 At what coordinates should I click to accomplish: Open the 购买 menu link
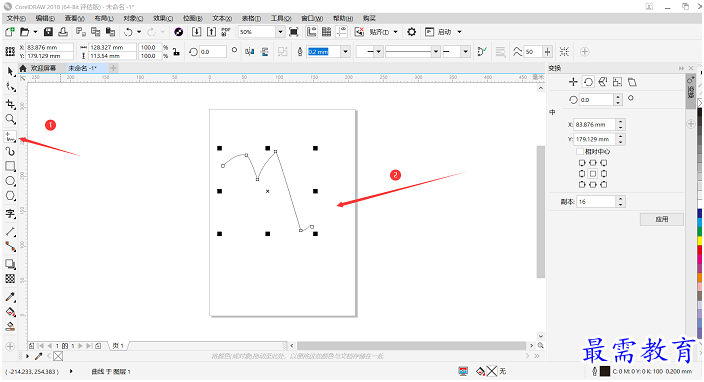tap(369, 18)
